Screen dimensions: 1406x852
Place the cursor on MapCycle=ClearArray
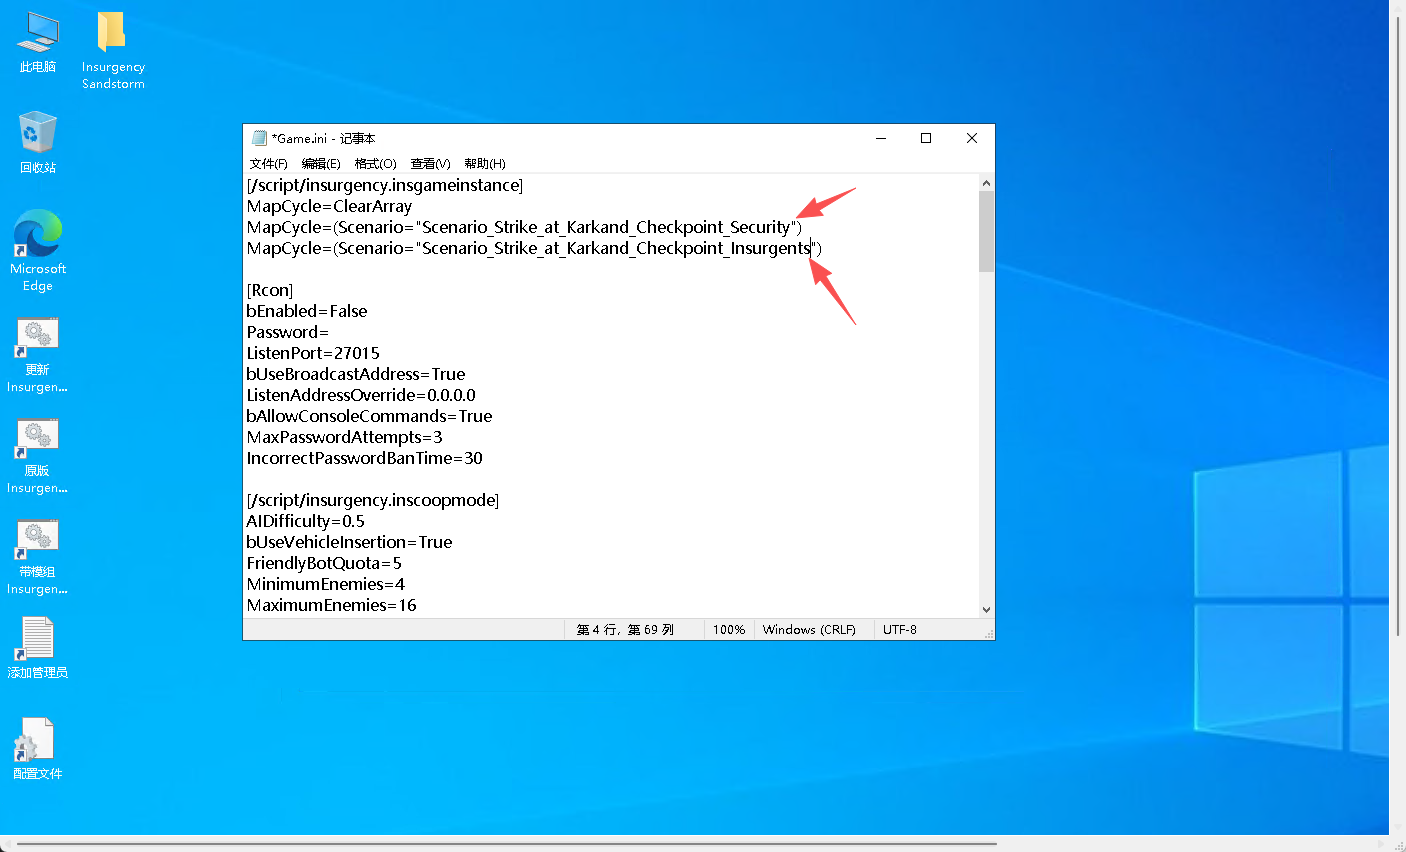pos(329,206)
